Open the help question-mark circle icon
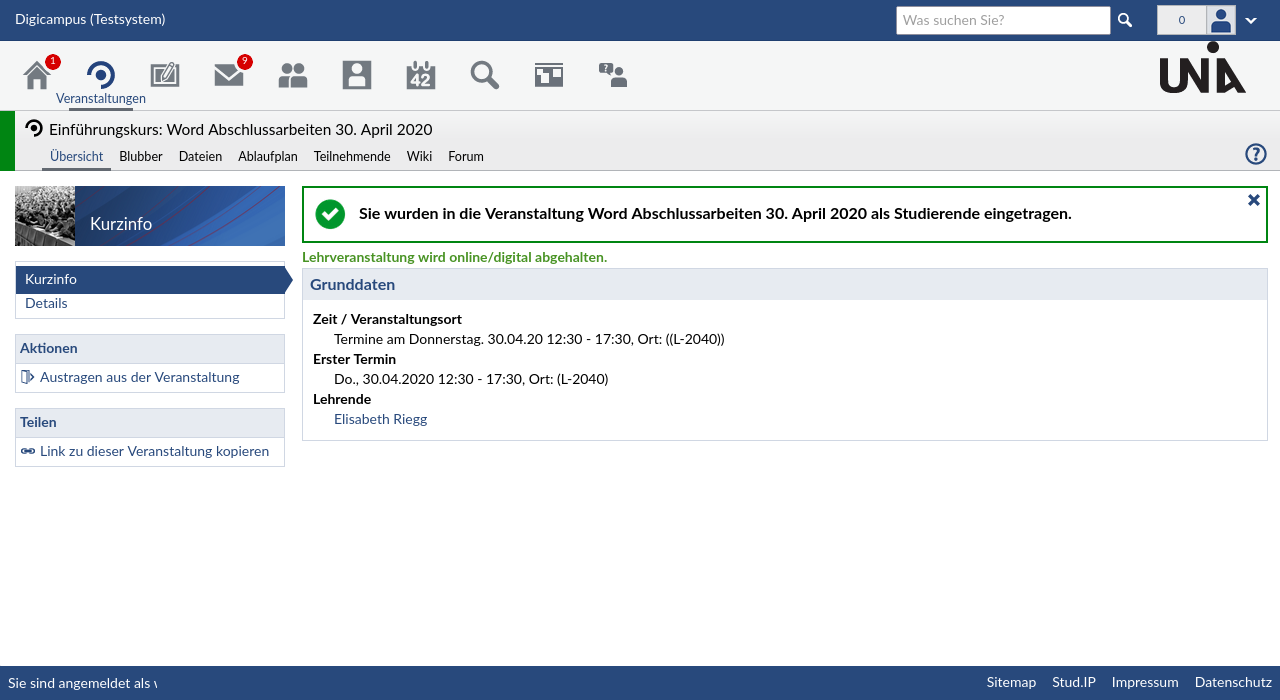Image resolution: width=1280 pixels, height=700 pixels. 1255,154
